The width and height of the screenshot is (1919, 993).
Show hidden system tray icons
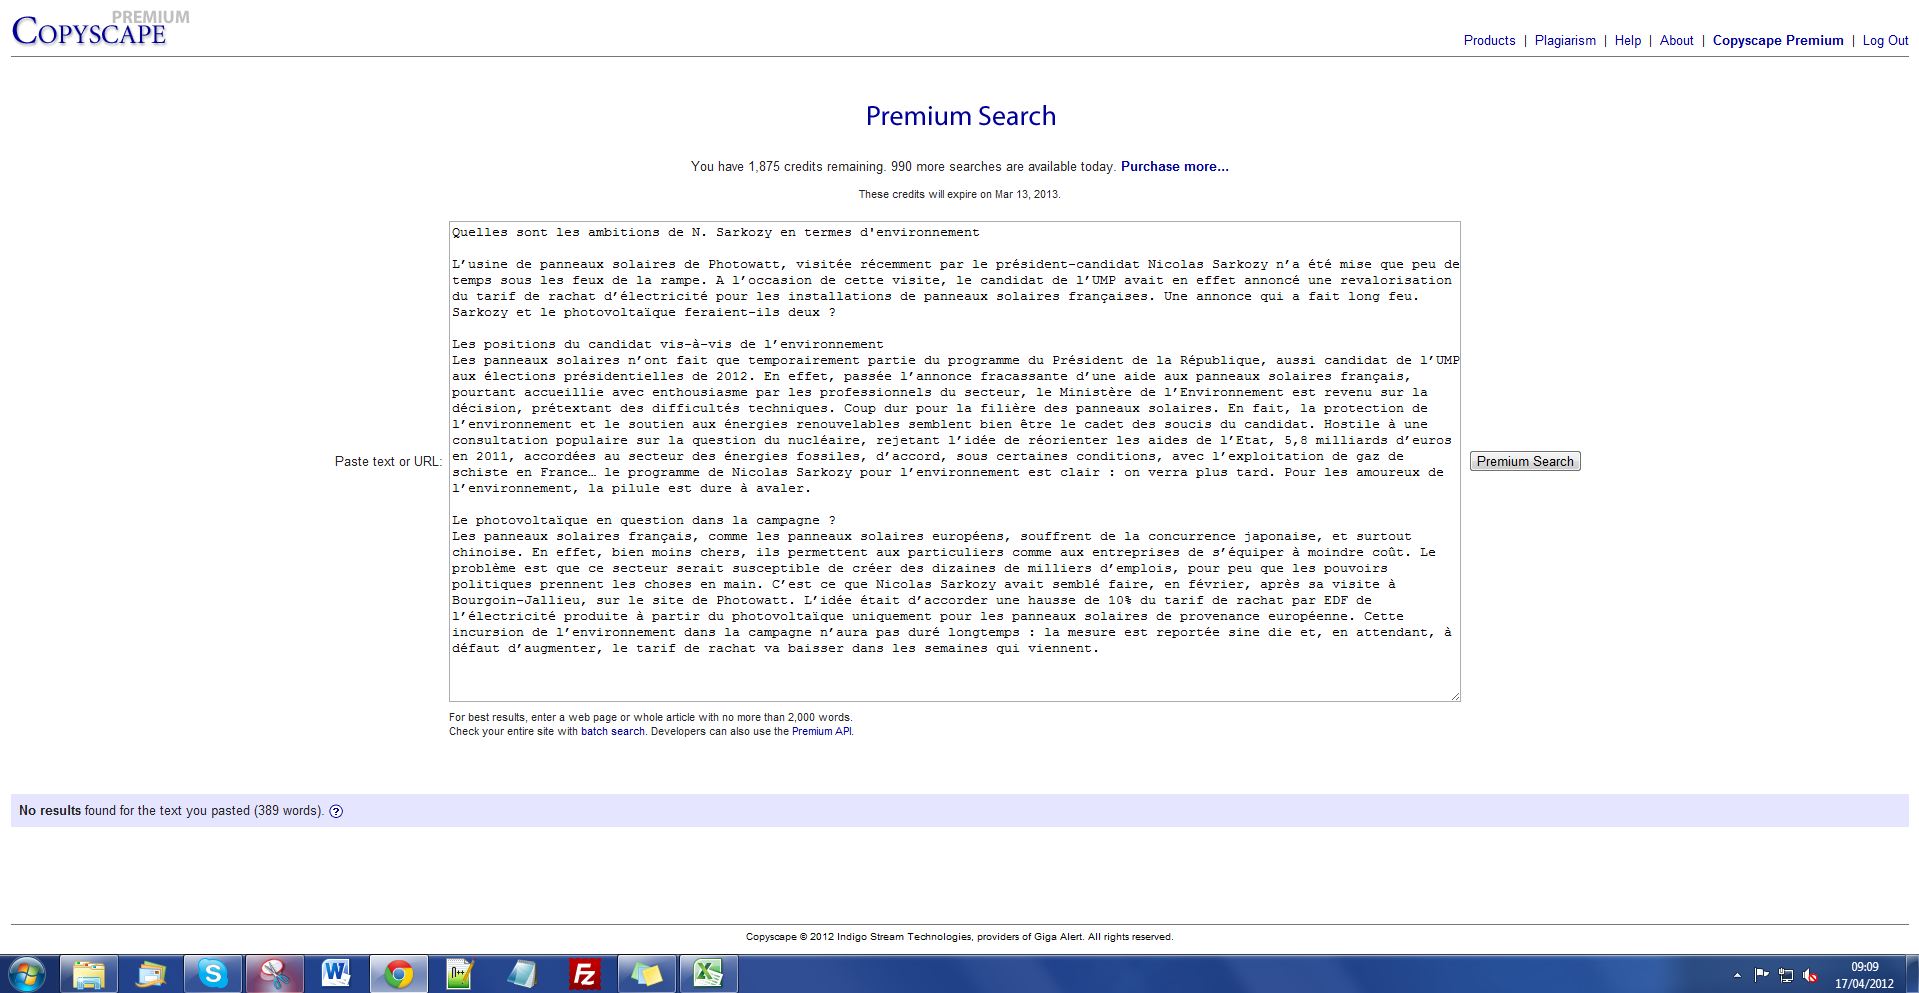(x=1737, y=975)
